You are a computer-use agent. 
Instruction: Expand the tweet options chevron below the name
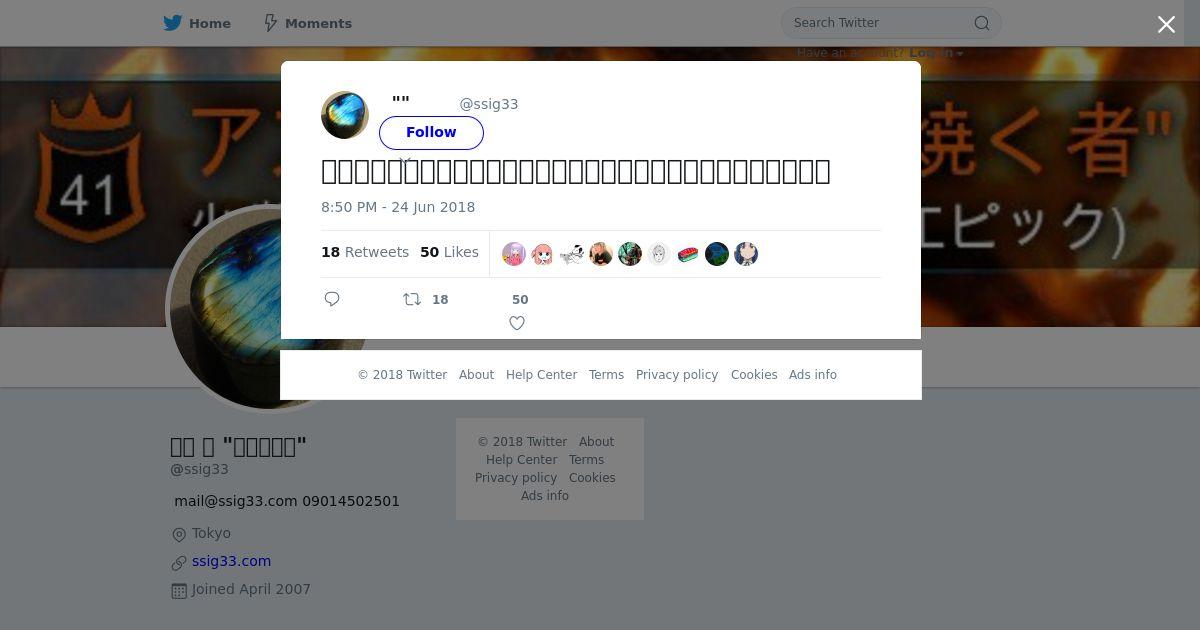click(405, 160)
